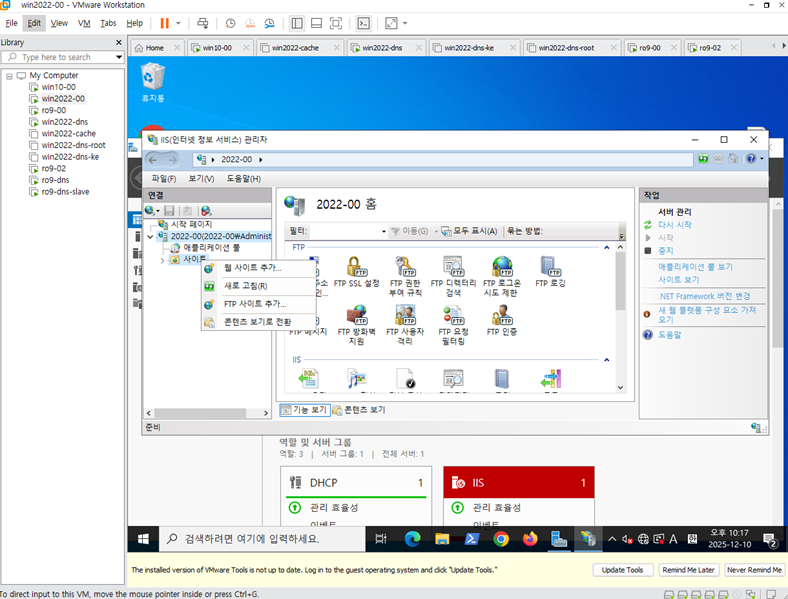Viewport: 788px width, 599px height.
Task: Choose Refresh from the context menu
Action: pyautogui.click(x=245, y=286)
